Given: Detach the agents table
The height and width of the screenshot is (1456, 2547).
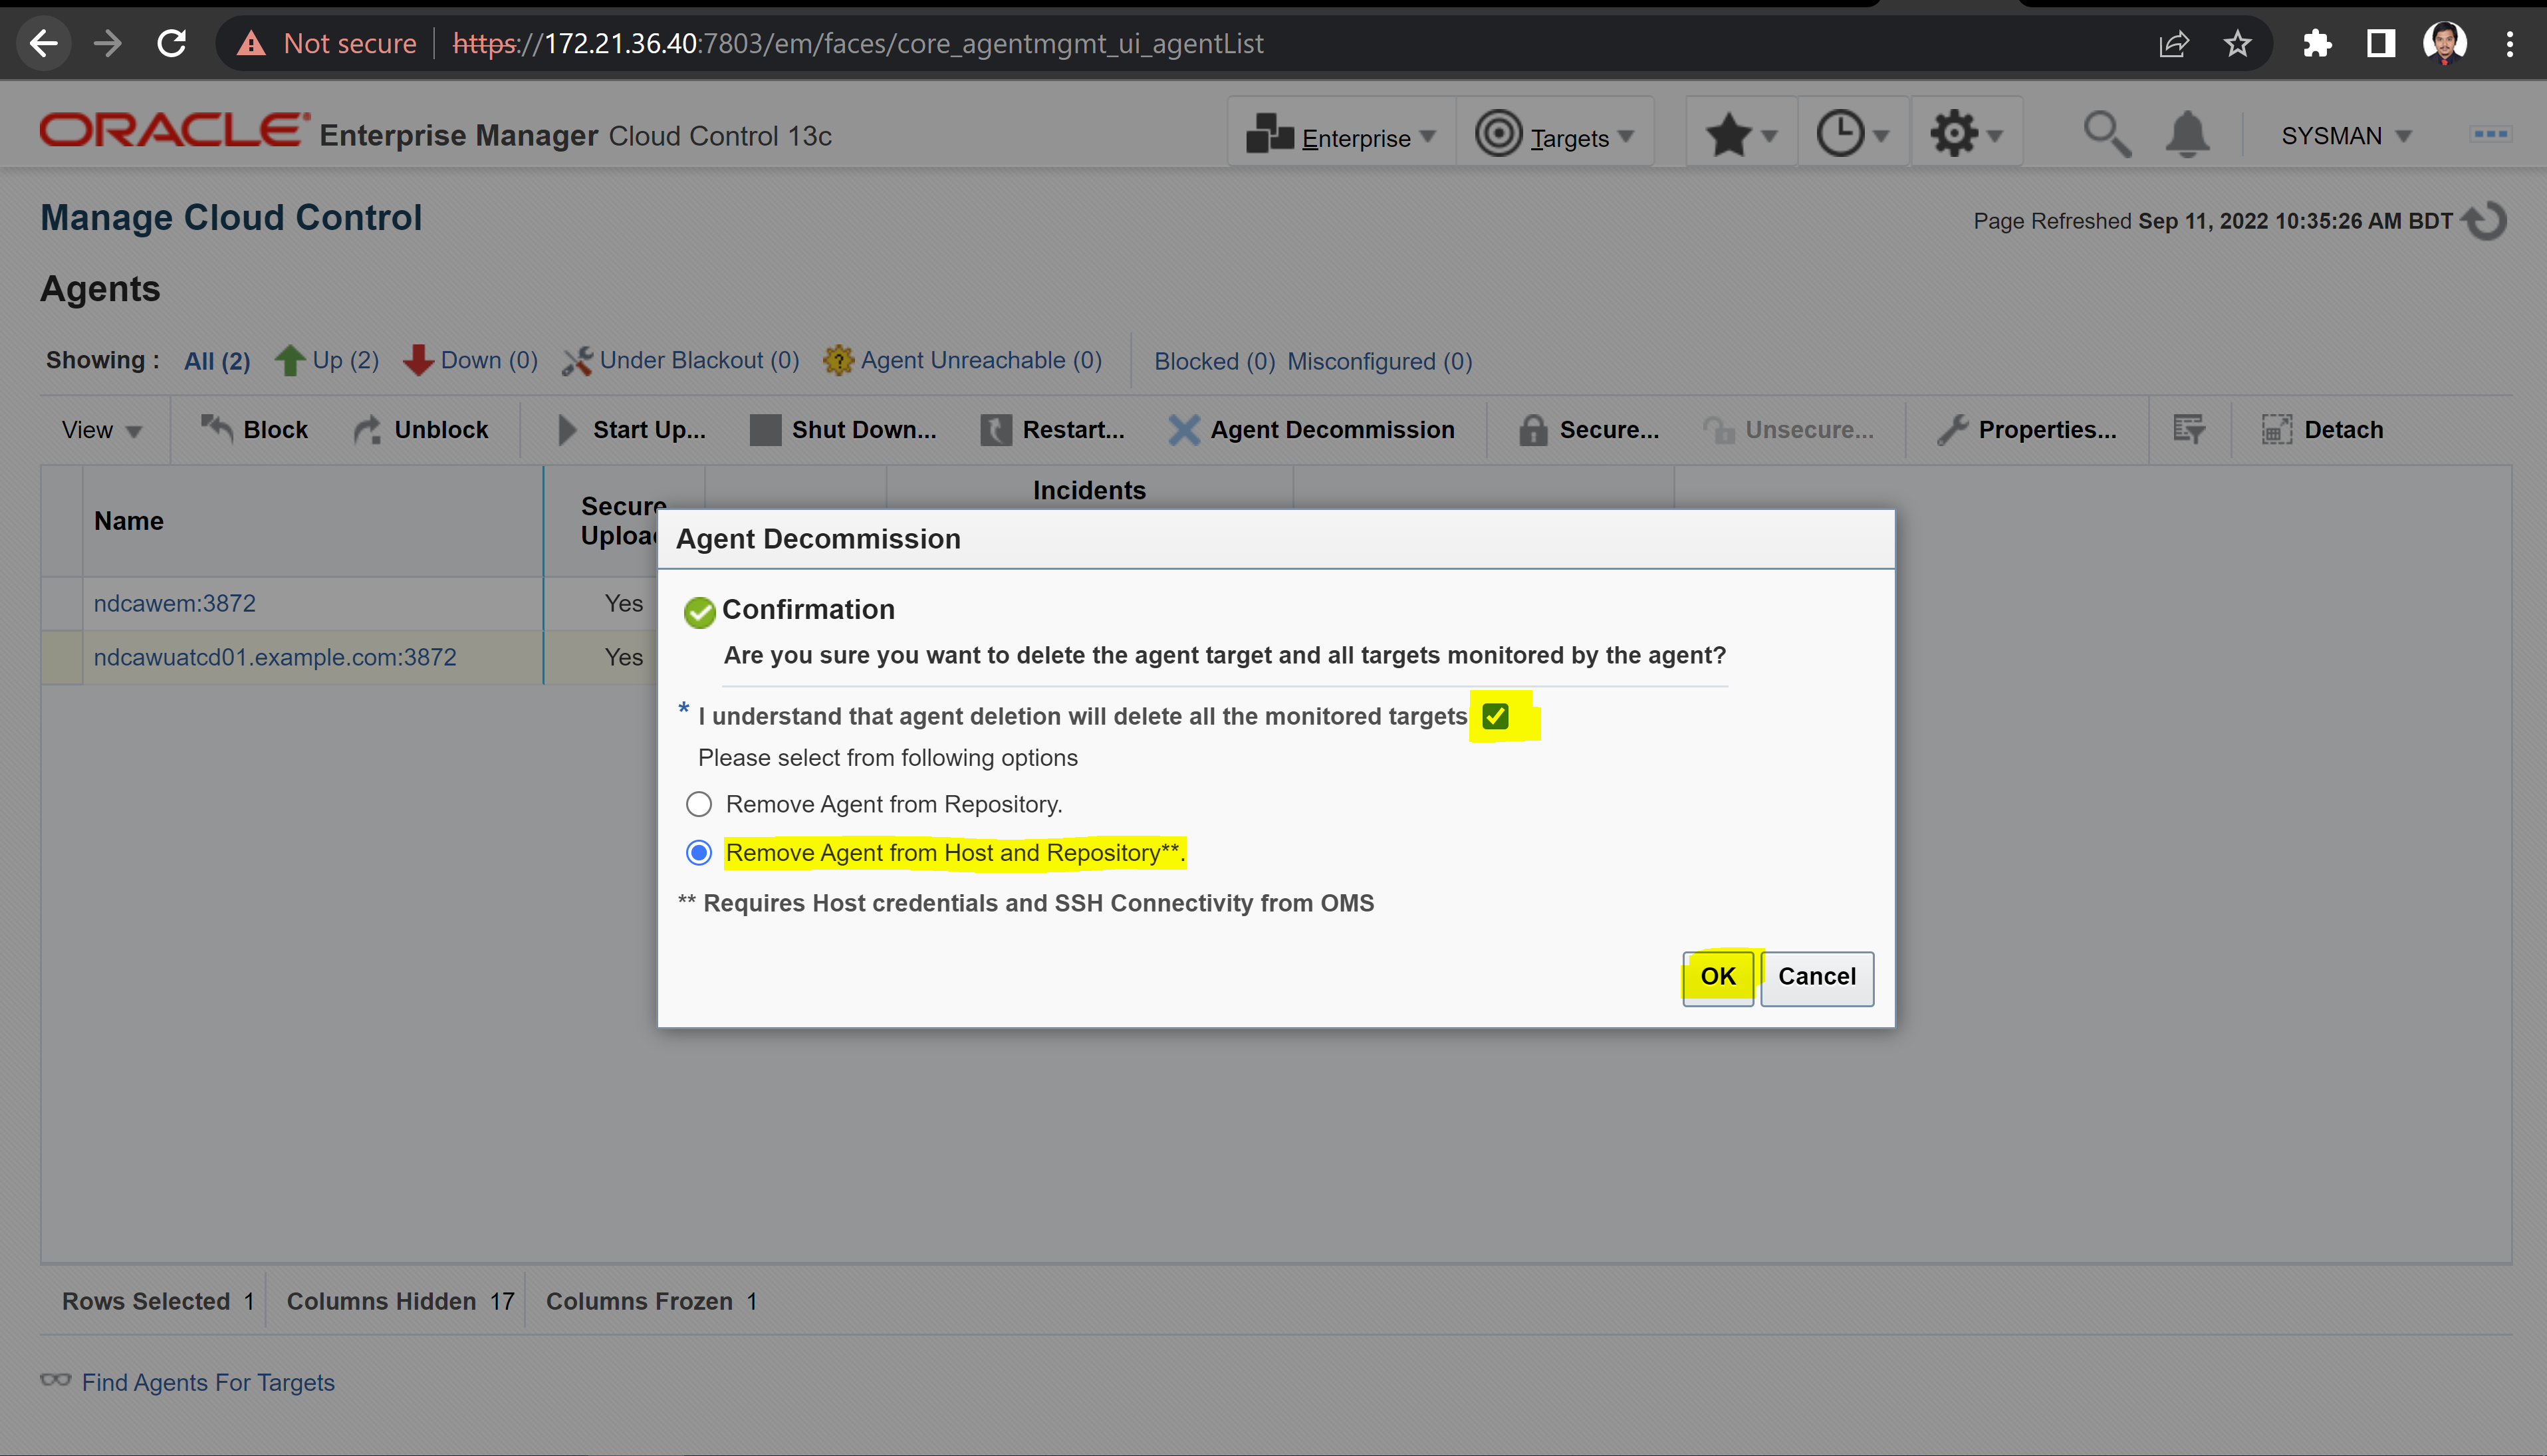Looking at the screenshot, I should (x=2322, y=430).
